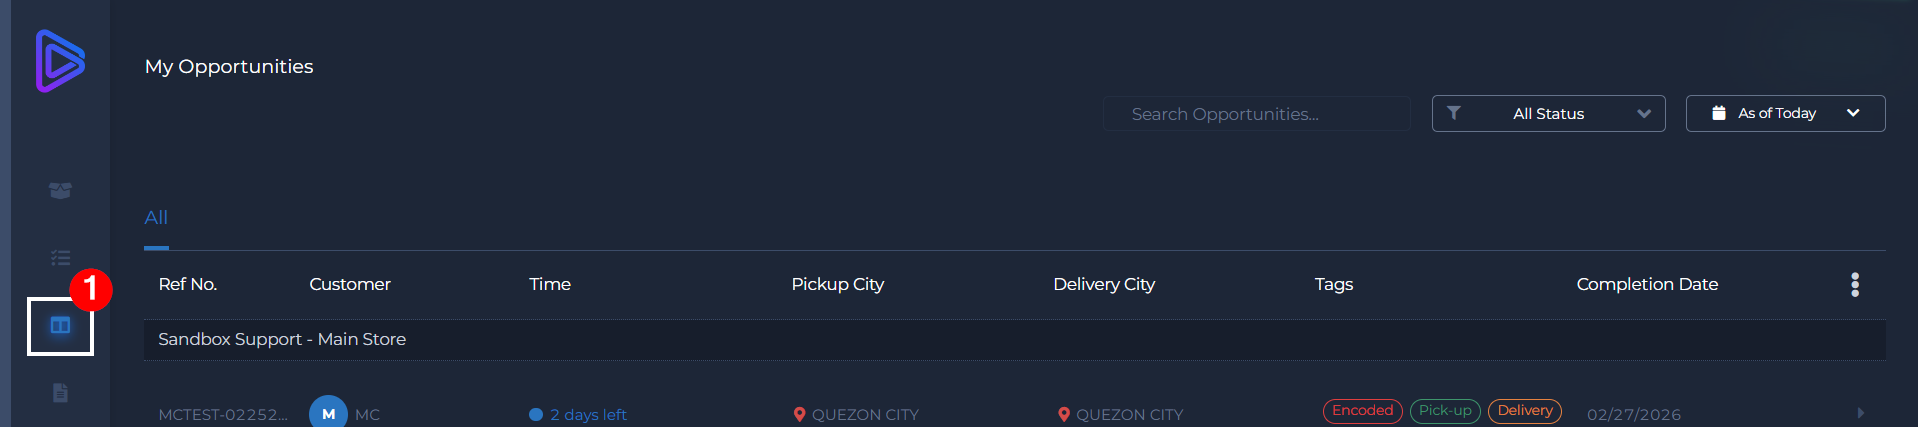Image resolution: width=1918 pixels, height=427 pixels.
Task: Sort by Completion Date column header
Action: [1647, 284]
